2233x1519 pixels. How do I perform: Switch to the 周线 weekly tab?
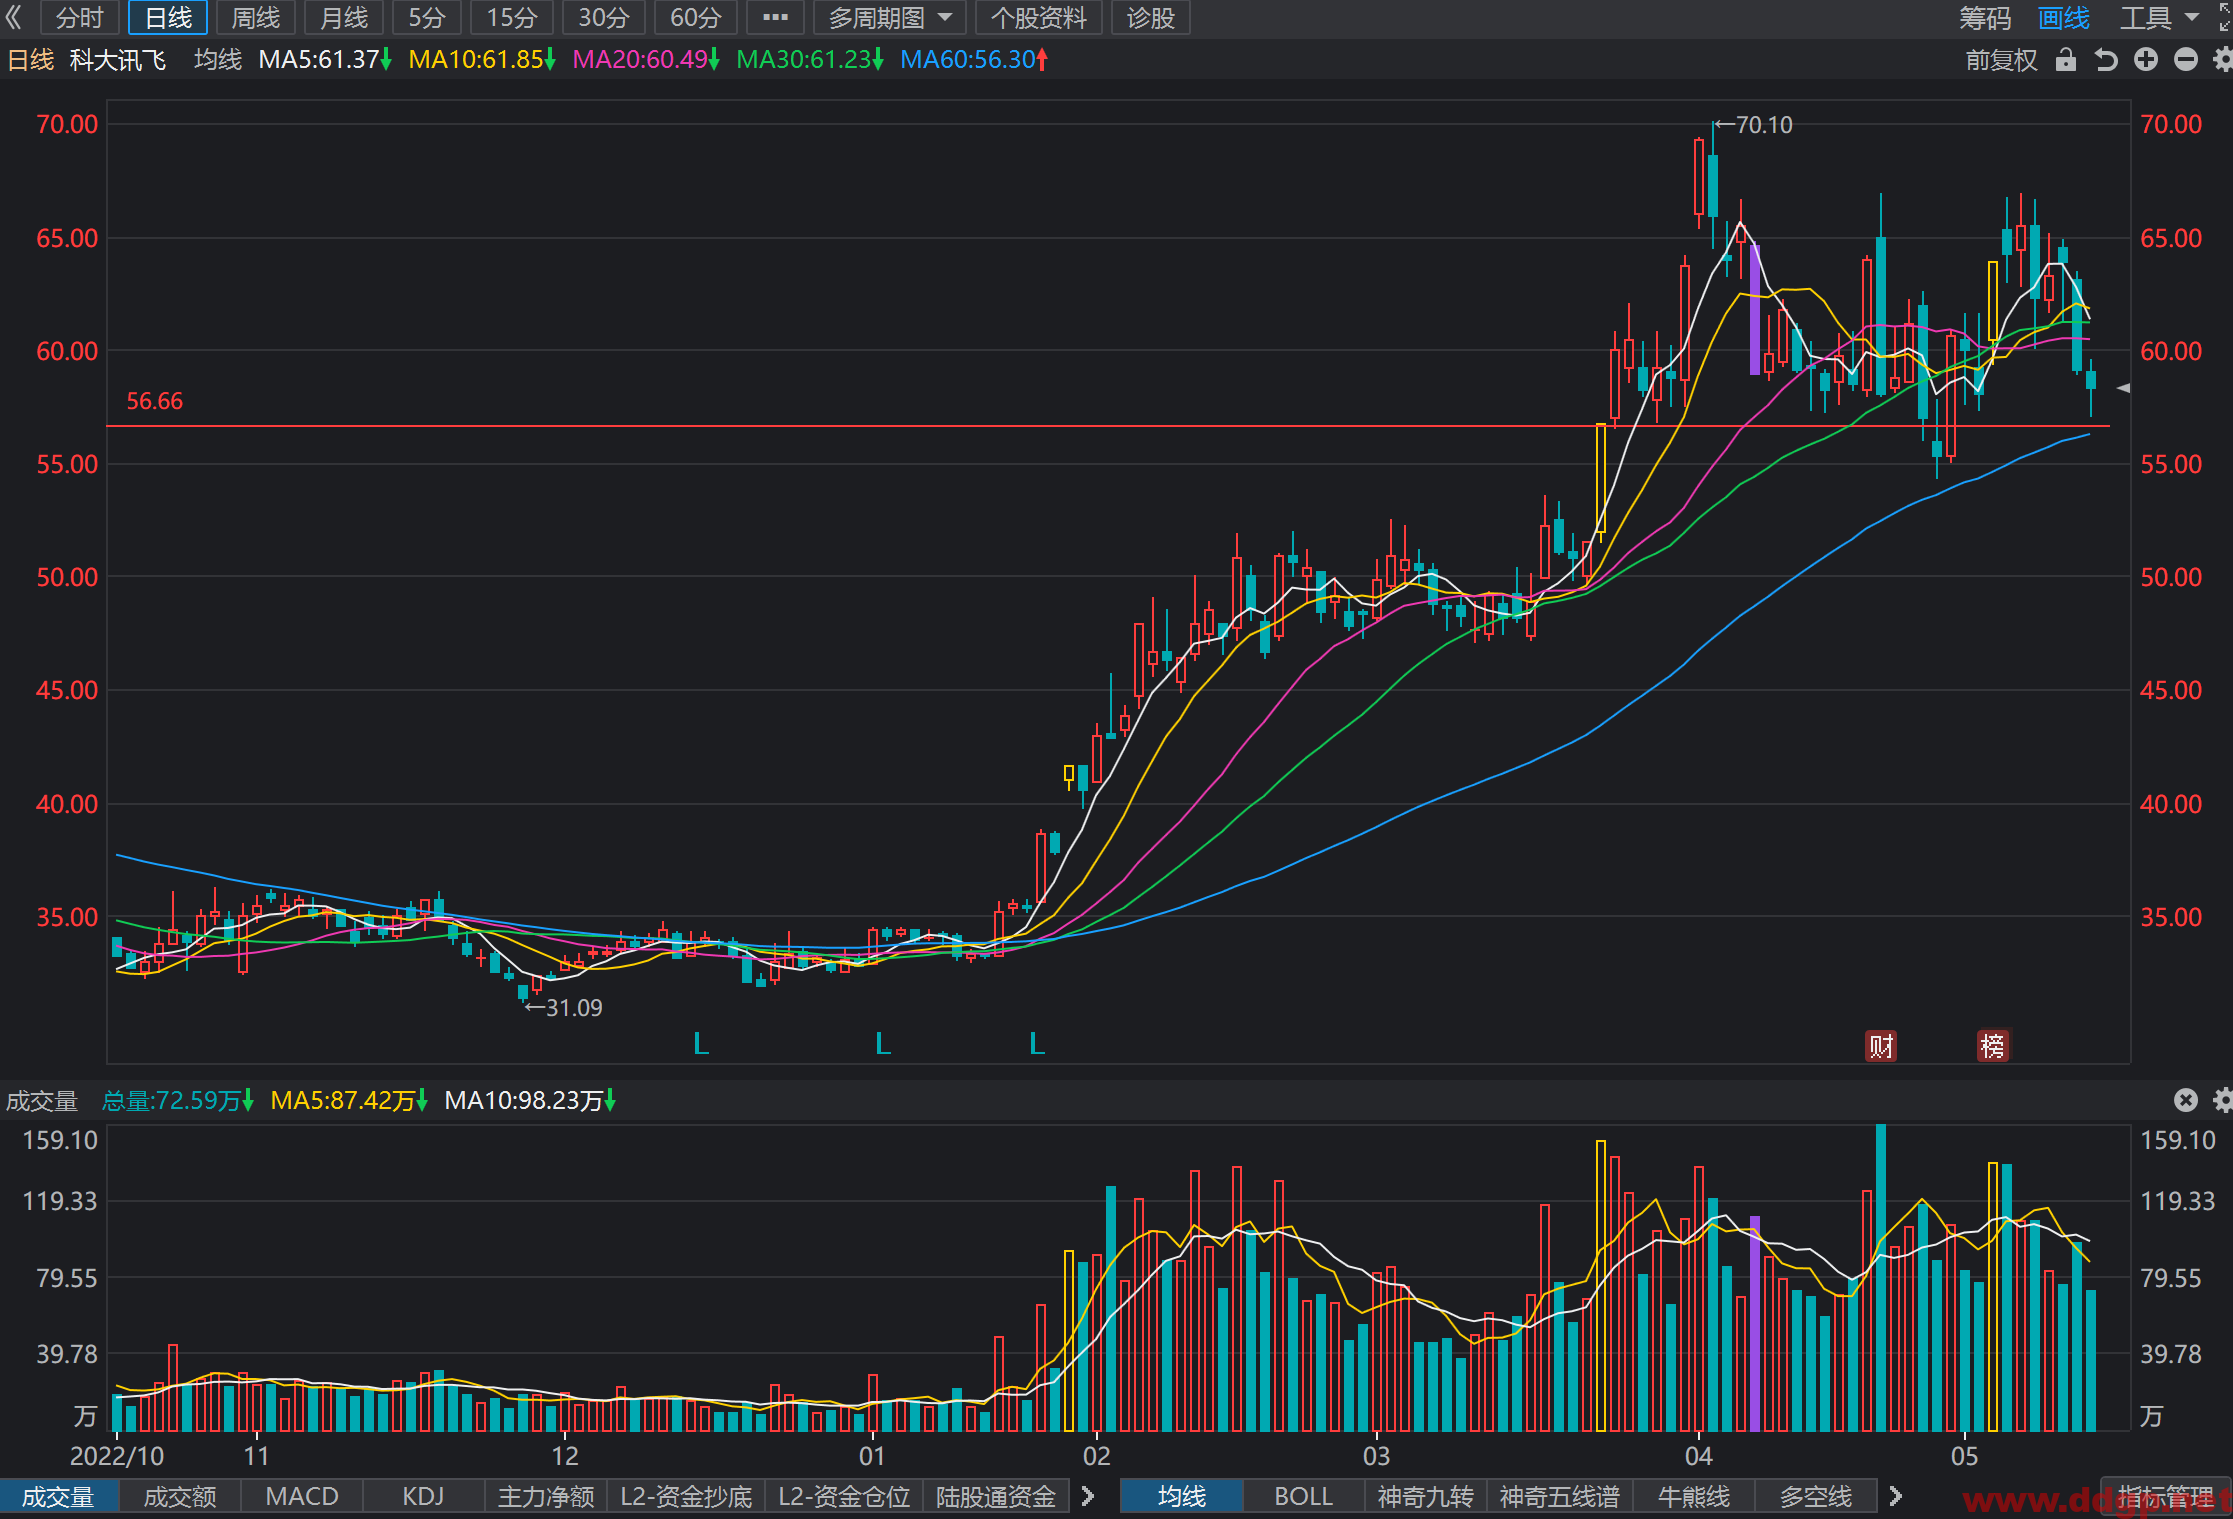click(x=256, y=18)
